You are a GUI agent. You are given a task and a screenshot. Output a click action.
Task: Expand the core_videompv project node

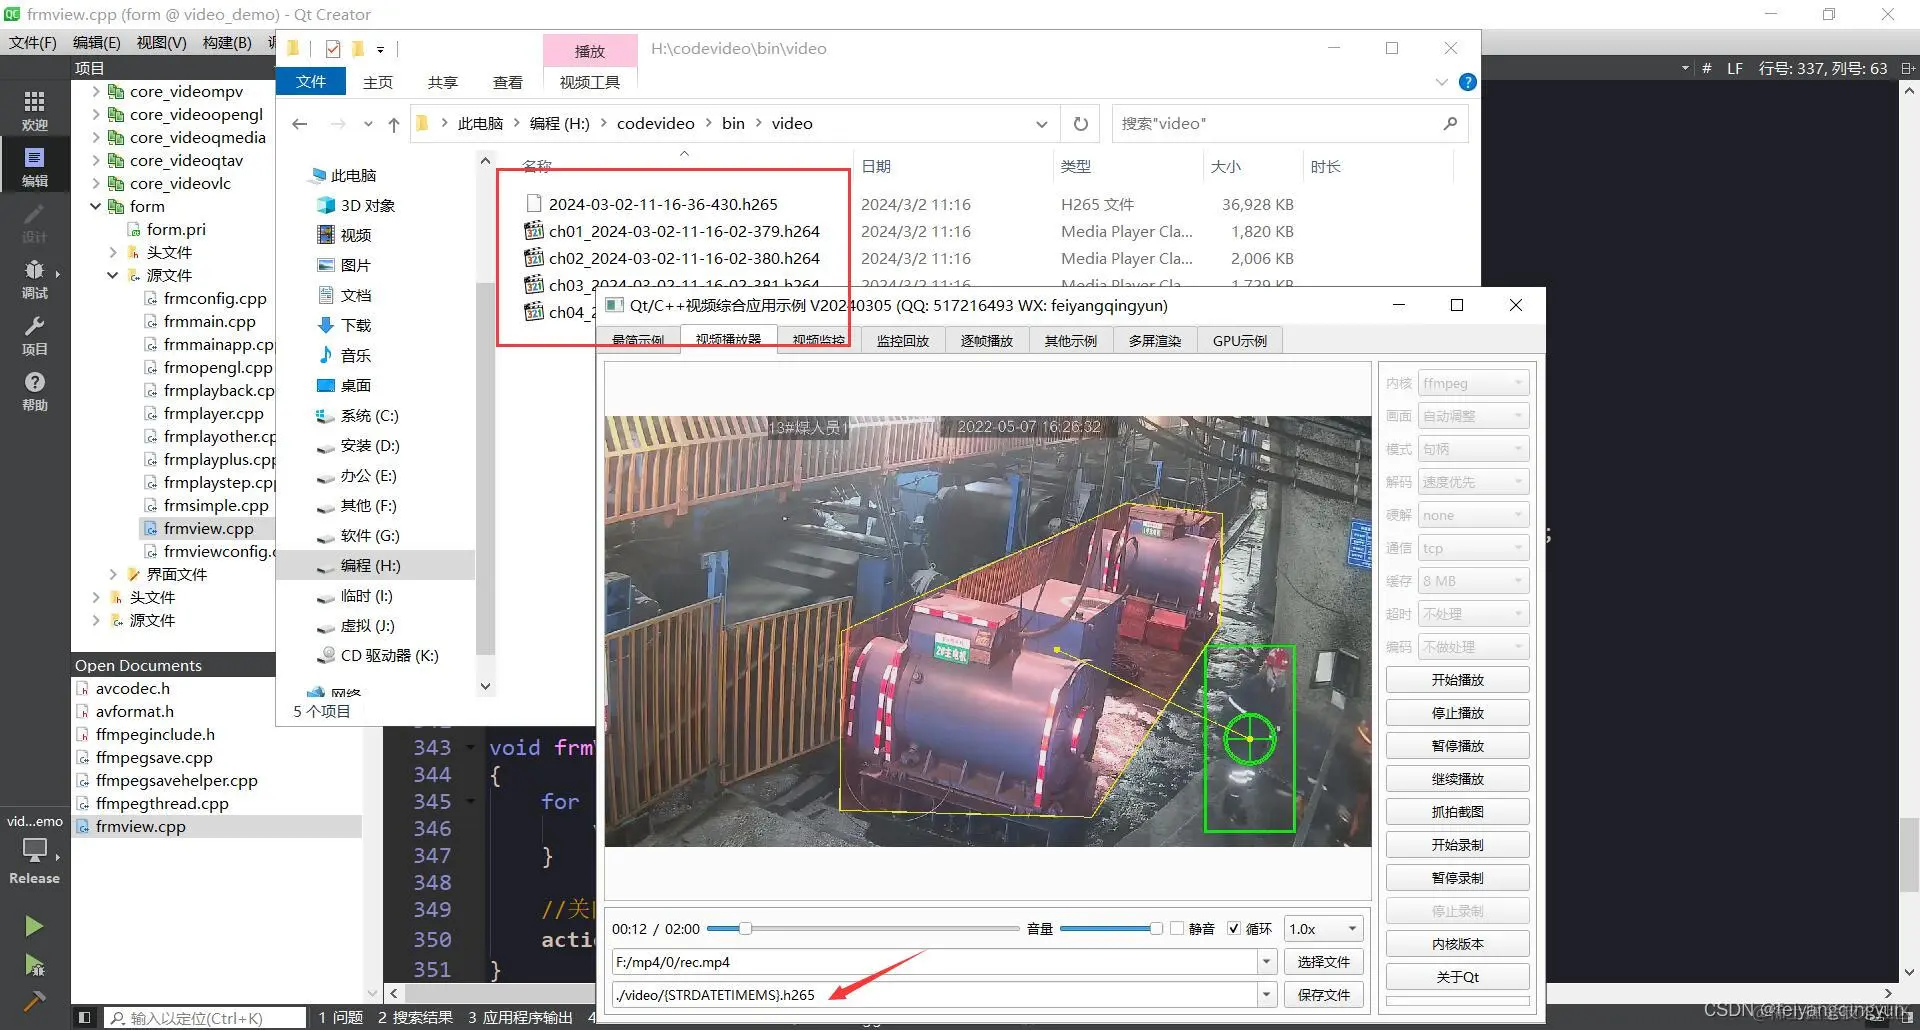[96, 91]
